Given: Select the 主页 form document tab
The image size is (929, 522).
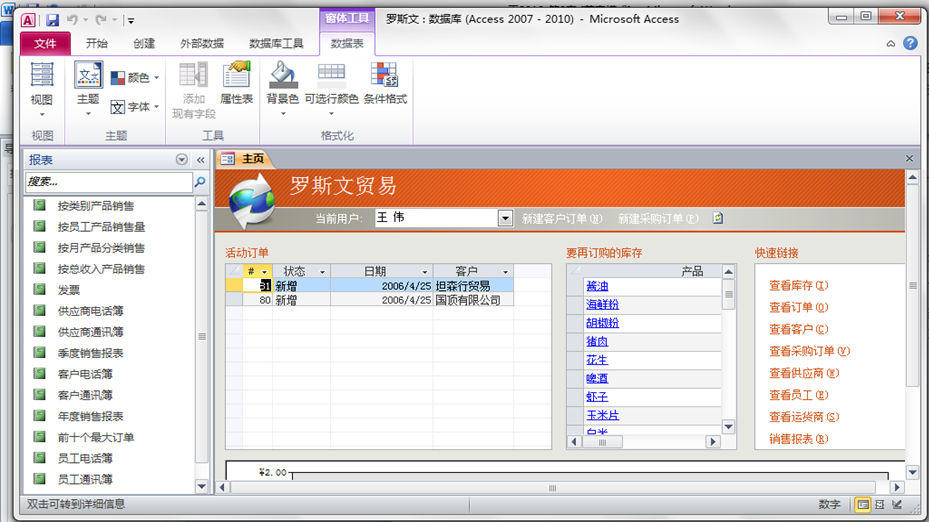Looking at the screenshot, I should (245, 158).
